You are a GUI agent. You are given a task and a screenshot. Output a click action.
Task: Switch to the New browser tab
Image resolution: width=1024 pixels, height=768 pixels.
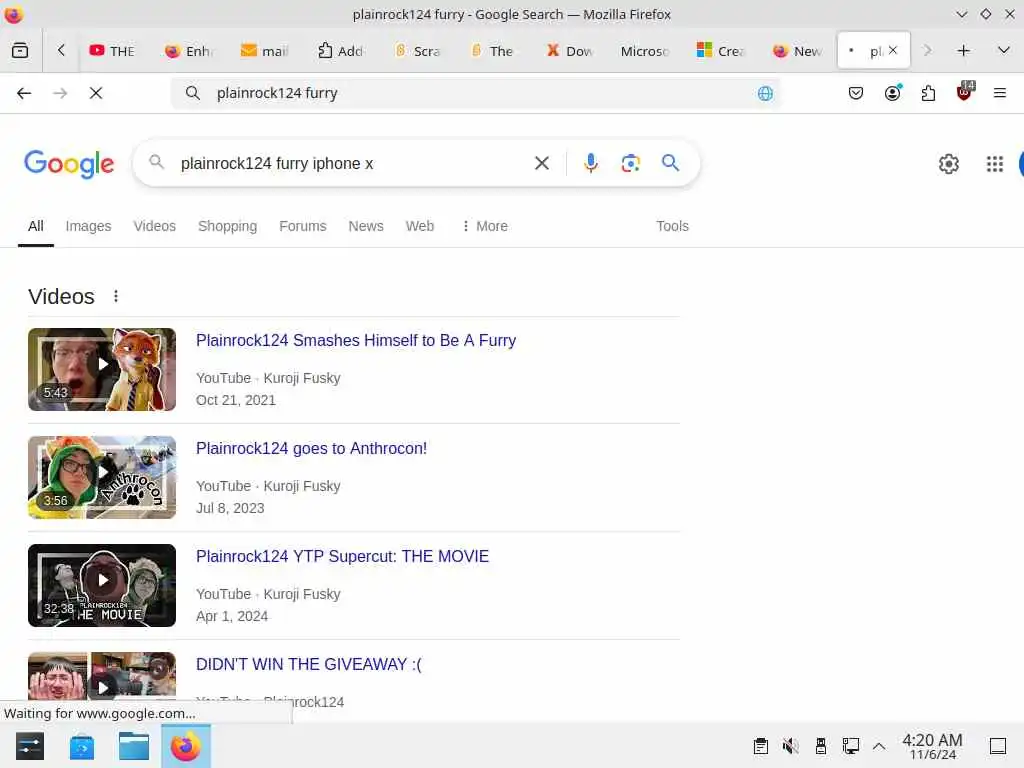click(797, 50)
